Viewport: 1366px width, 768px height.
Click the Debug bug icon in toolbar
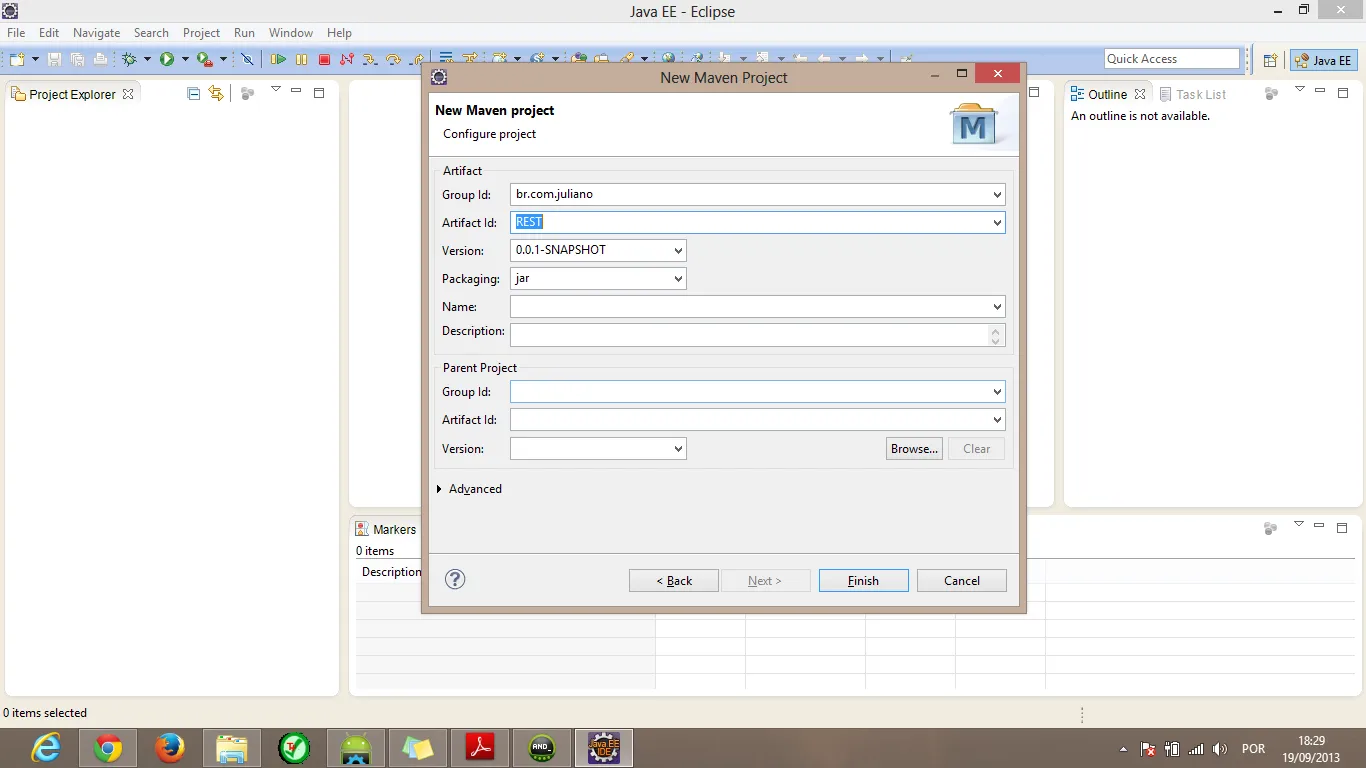point(129,60)
